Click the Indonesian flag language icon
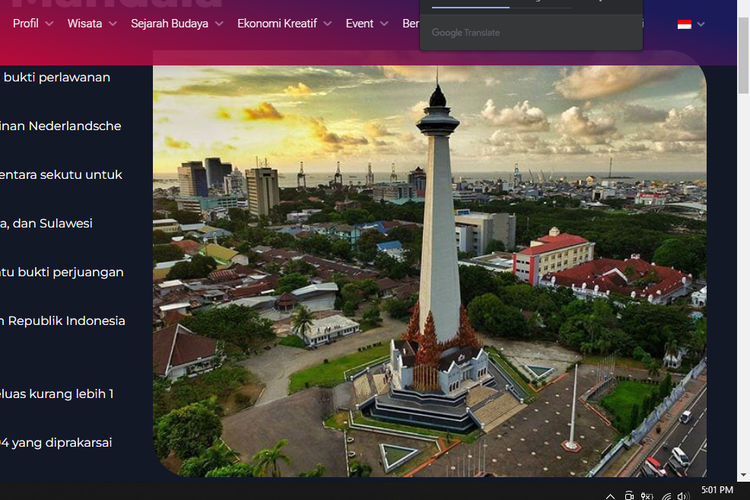 [684, 24]
